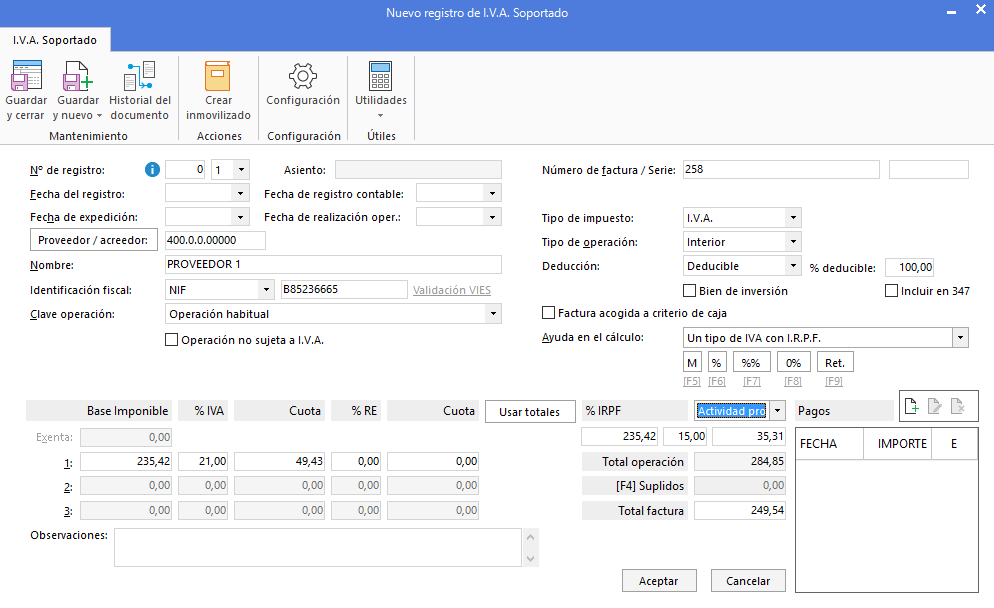This screenshot has width=994, height=608.
Task: Click IRPF base field 235,42
Action: 620,436
